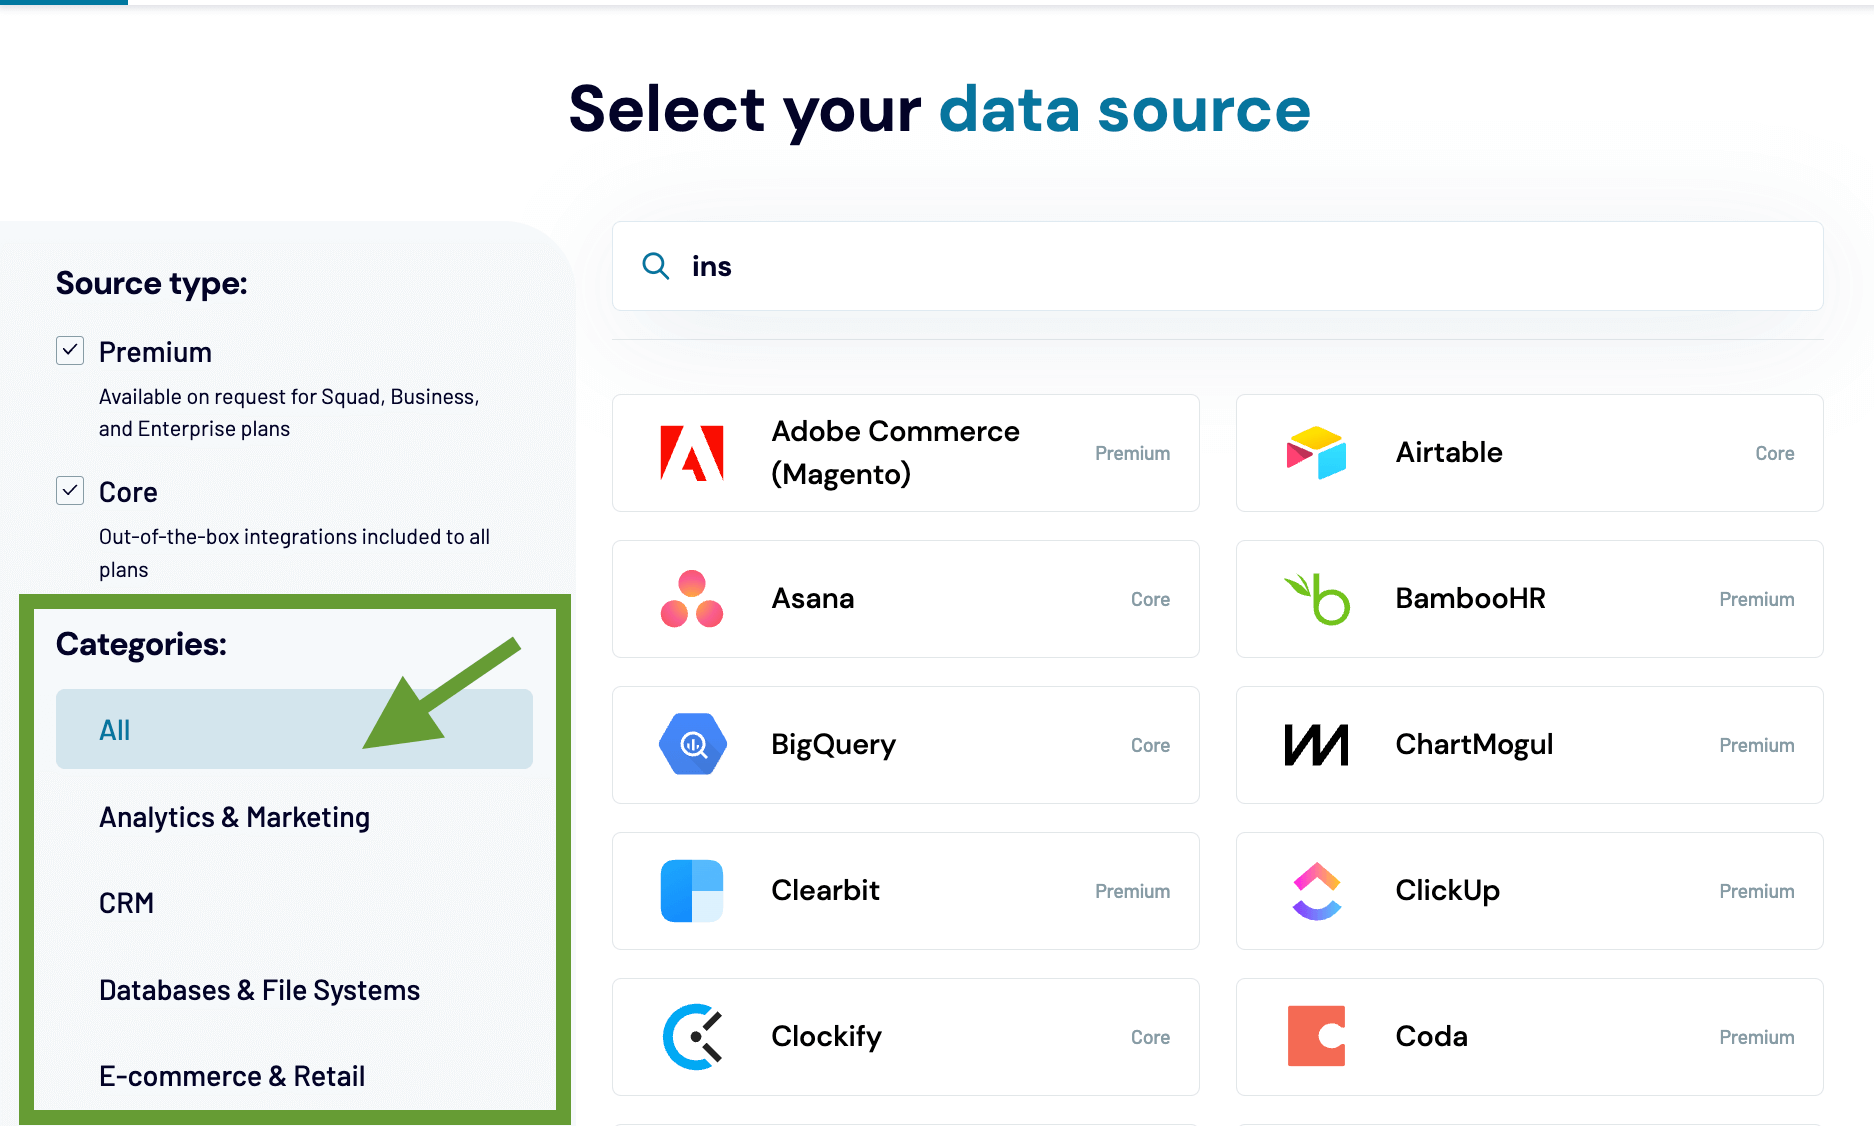The width and height of the screenshot is (1874, 1126).
Task: Click the Airtable source icon
Action: point(1317,453)
